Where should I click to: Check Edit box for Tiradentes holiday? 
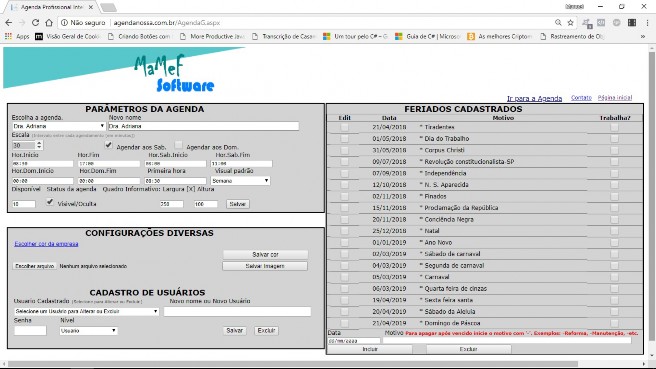click(344, 127)
